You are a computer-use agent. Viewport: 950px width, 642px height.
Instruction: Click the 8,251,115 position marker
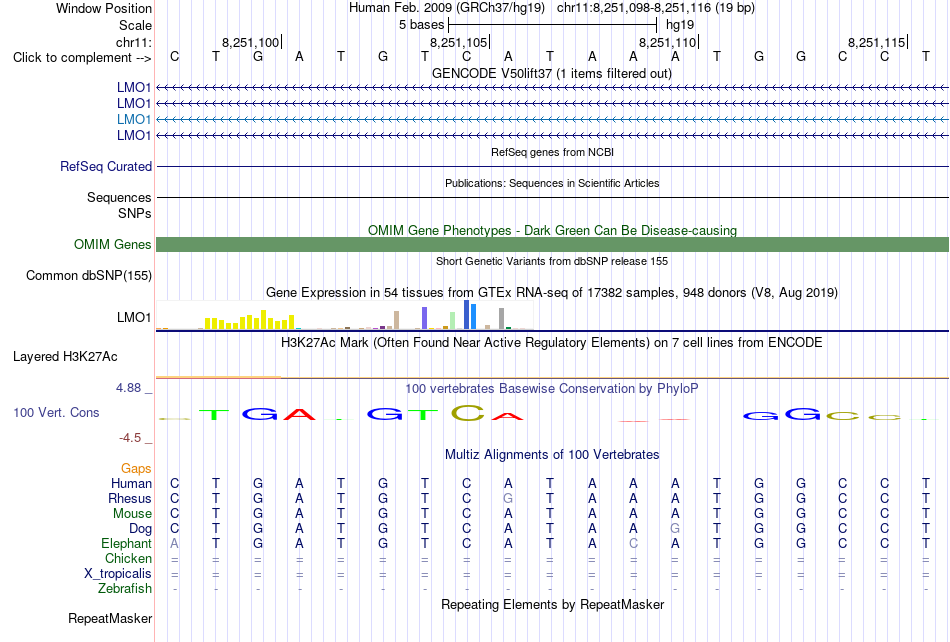point(877,42)
